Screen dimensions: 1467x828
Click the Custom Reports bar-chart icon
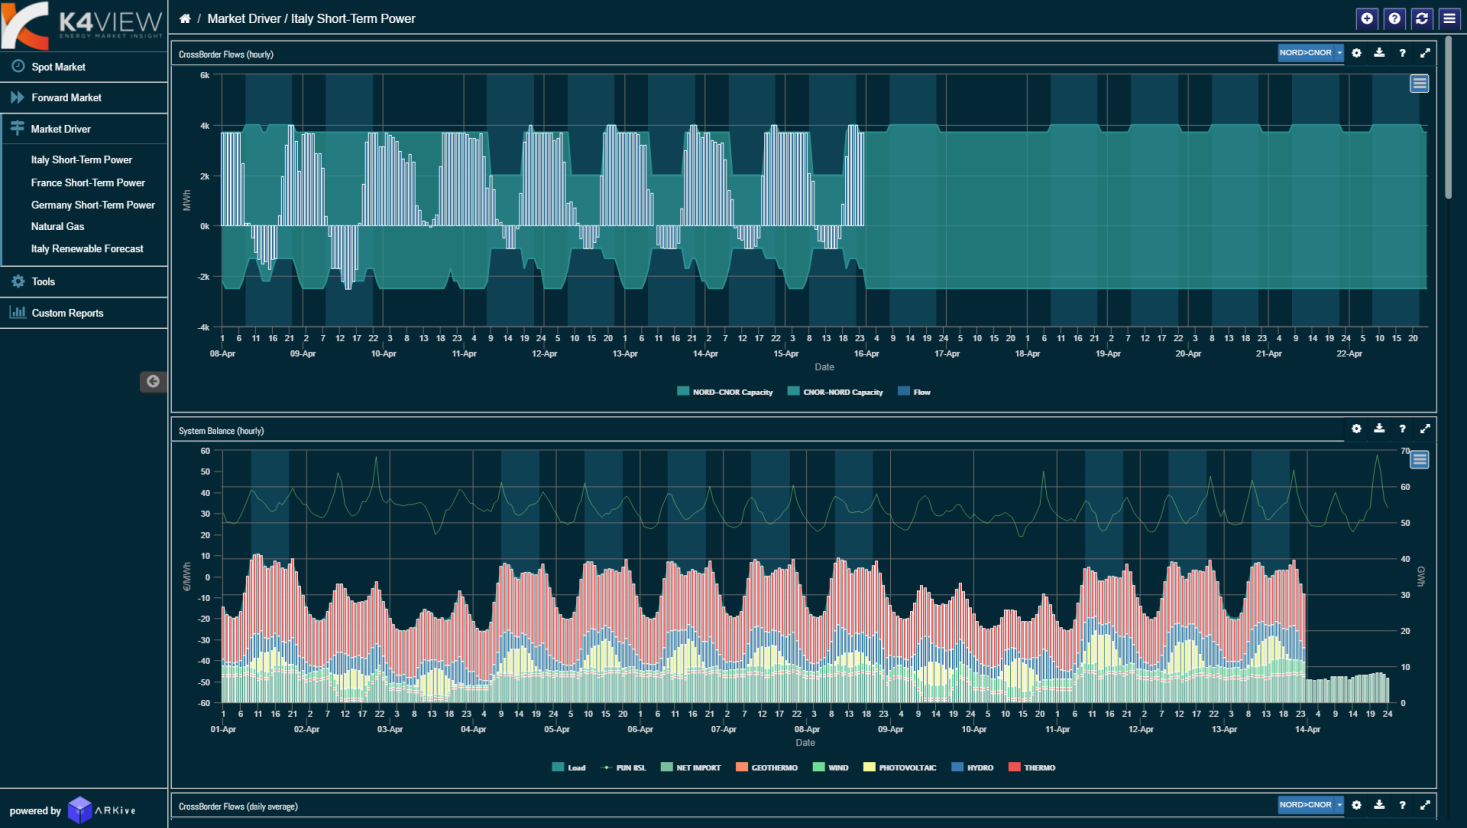click(x=17, y=312)
